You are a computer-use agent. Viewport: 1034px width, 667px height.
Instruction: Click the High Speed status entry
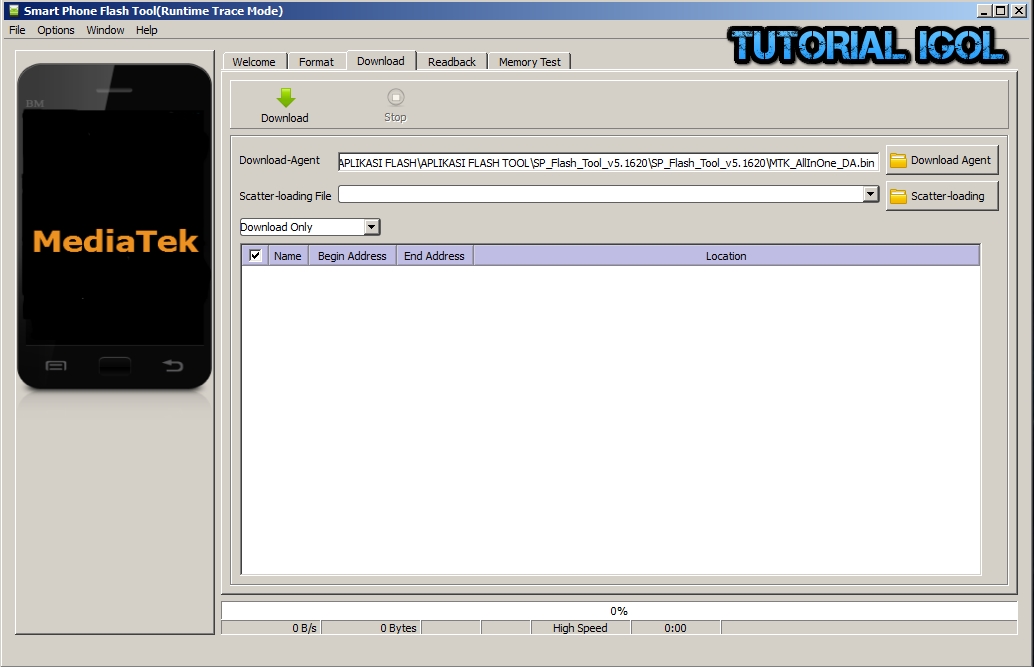[x=580, y=628]
